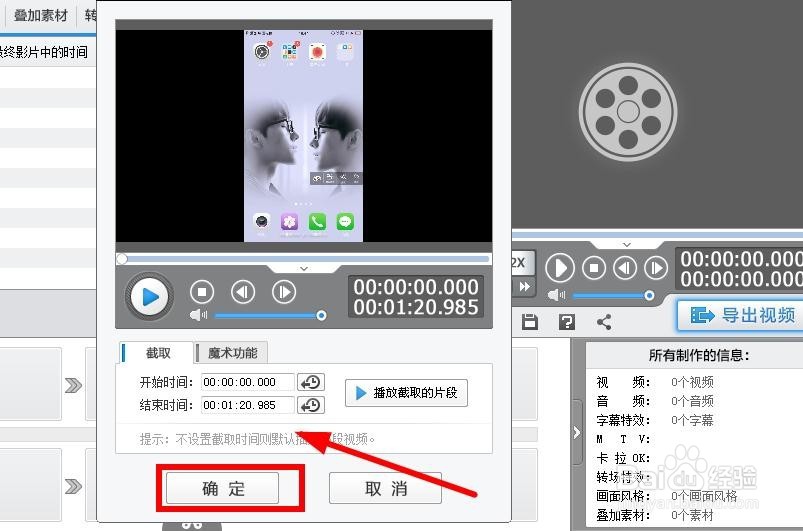Click the save floppy disk icon

point(530,322)
